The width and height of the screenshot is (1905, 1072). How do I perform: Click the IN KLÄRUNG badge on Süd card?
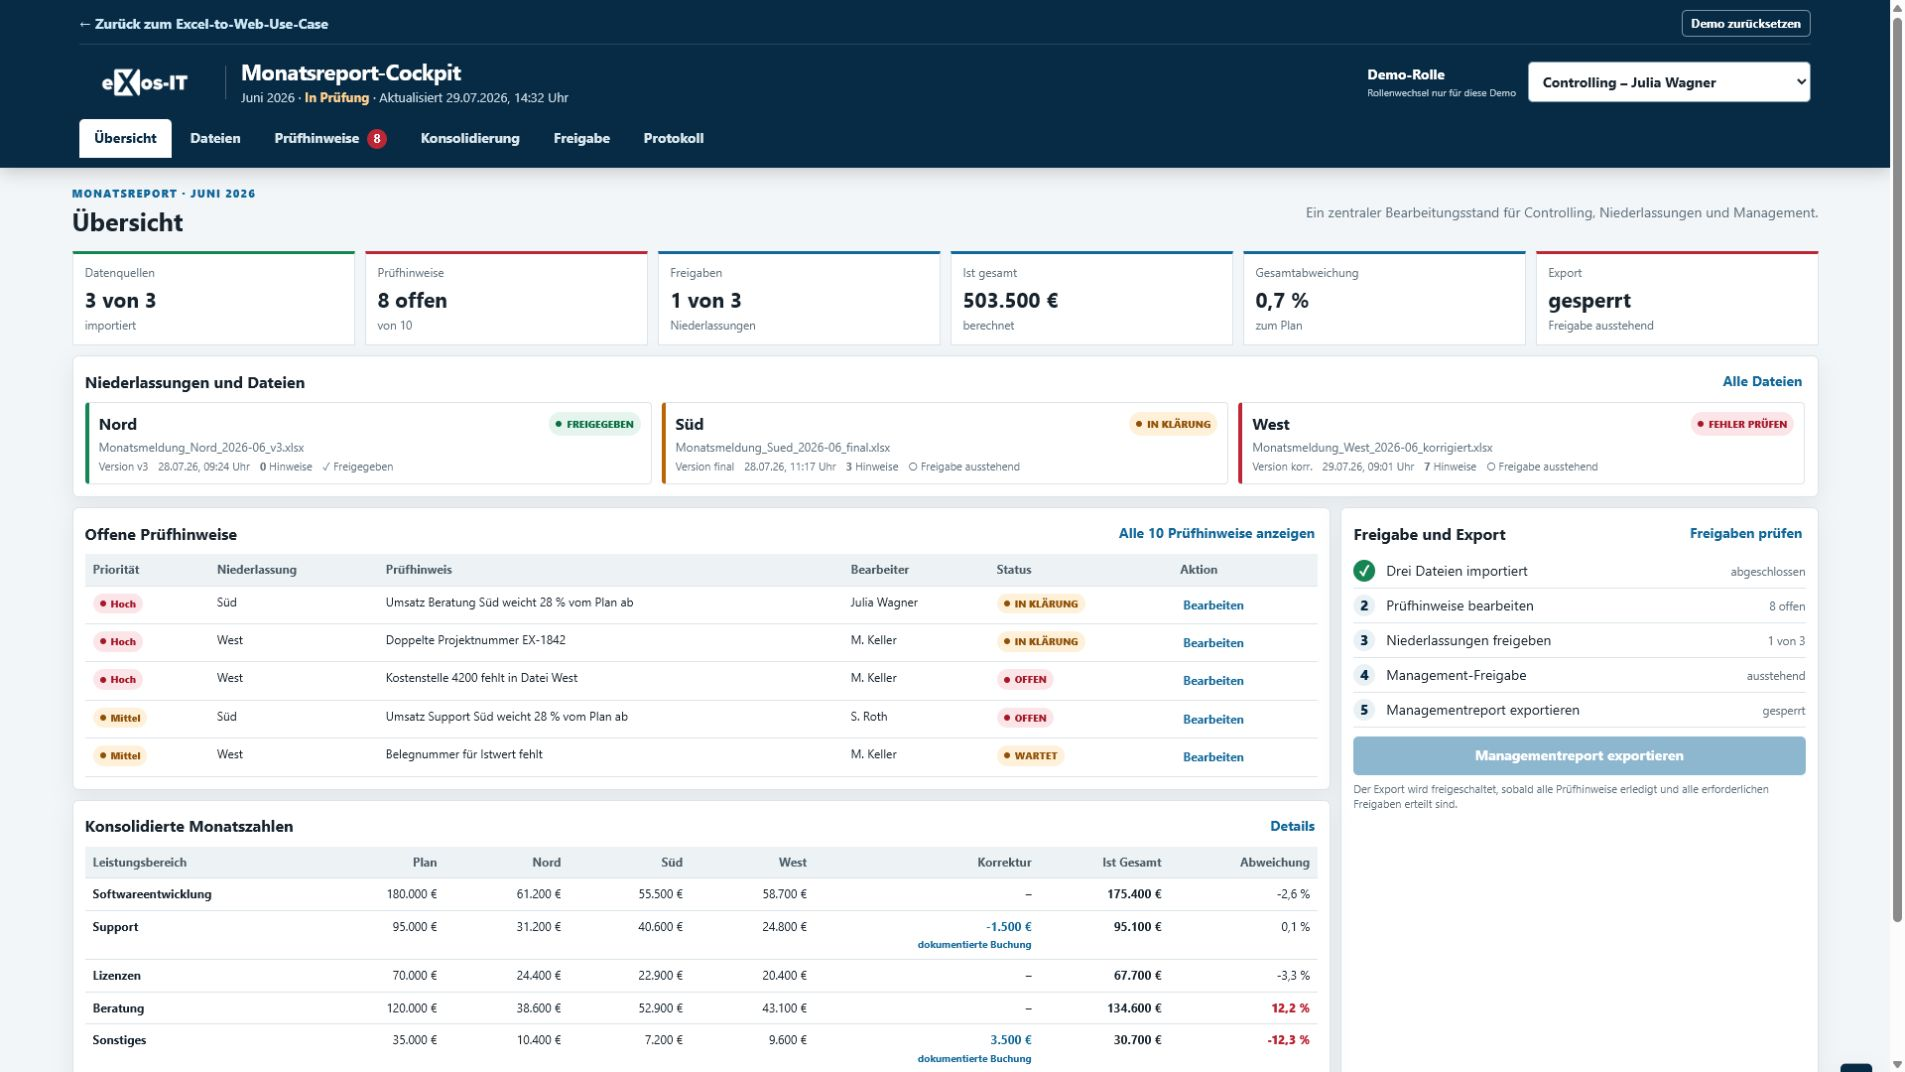[x=1173, y=424]
